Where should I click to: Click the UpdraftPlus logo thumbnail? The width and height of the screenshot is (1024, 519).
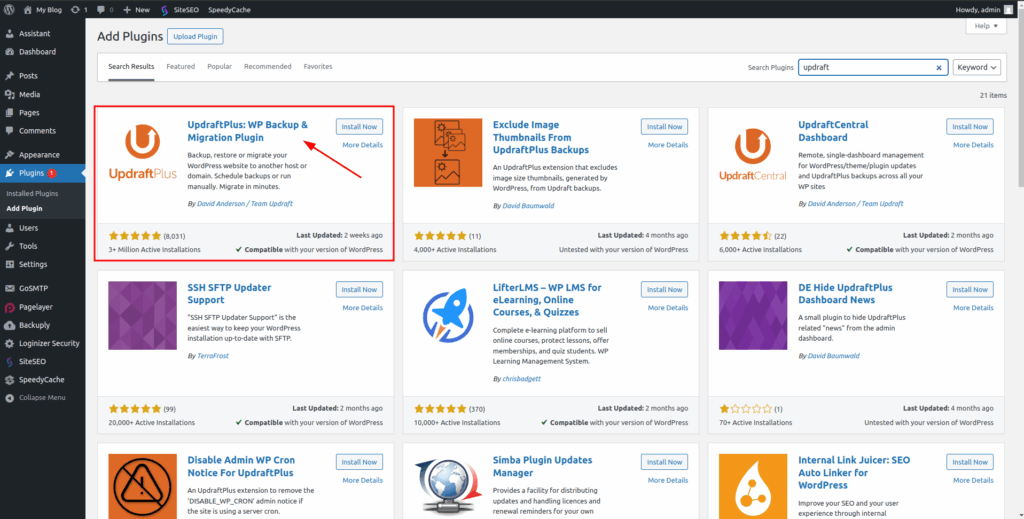coord(142,152)
